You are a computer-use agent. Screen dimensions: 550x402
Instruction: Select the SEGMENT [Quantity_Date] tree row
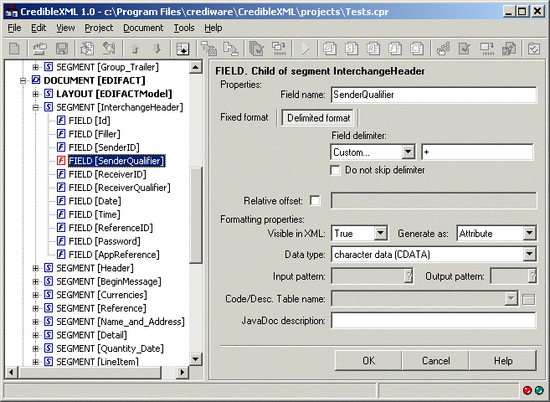(x=110, y=348)
